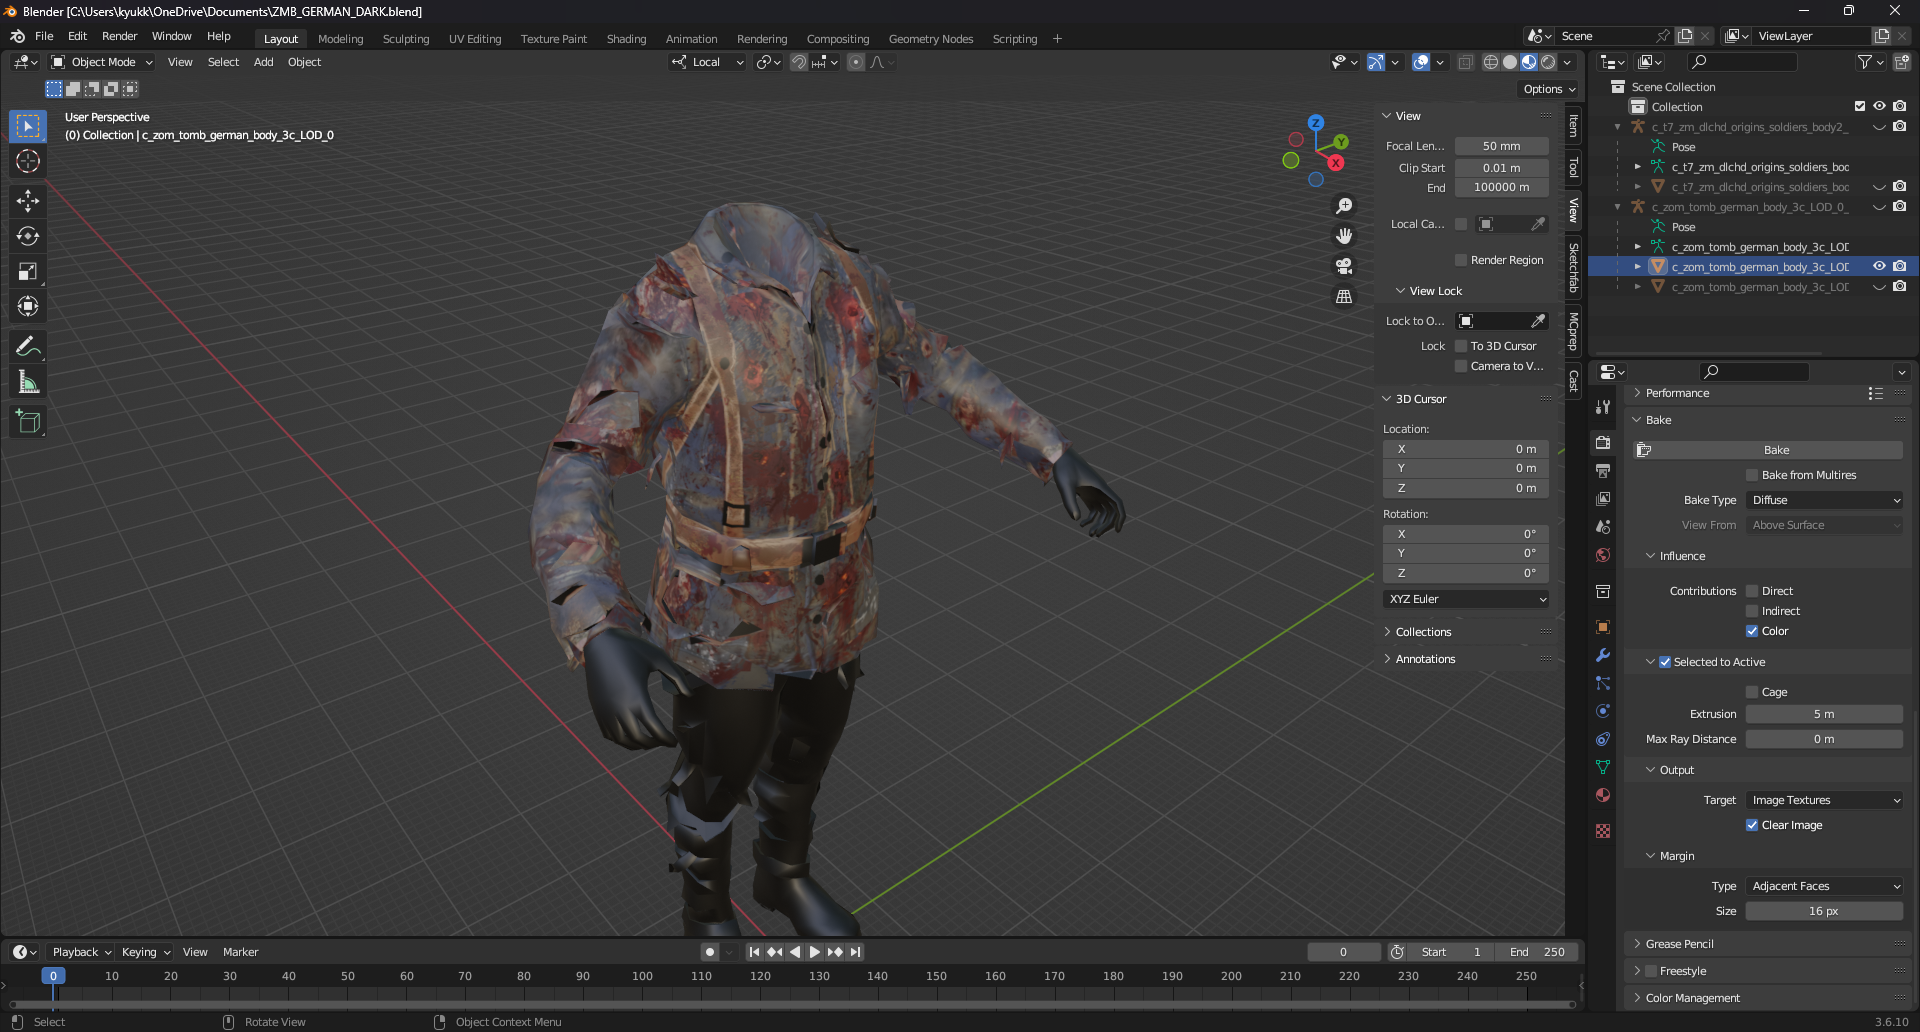Screen dimensions: 1920x1032
Task: Uncheck the Color contribution checkbox
Action: click(x=1752, y=631)
